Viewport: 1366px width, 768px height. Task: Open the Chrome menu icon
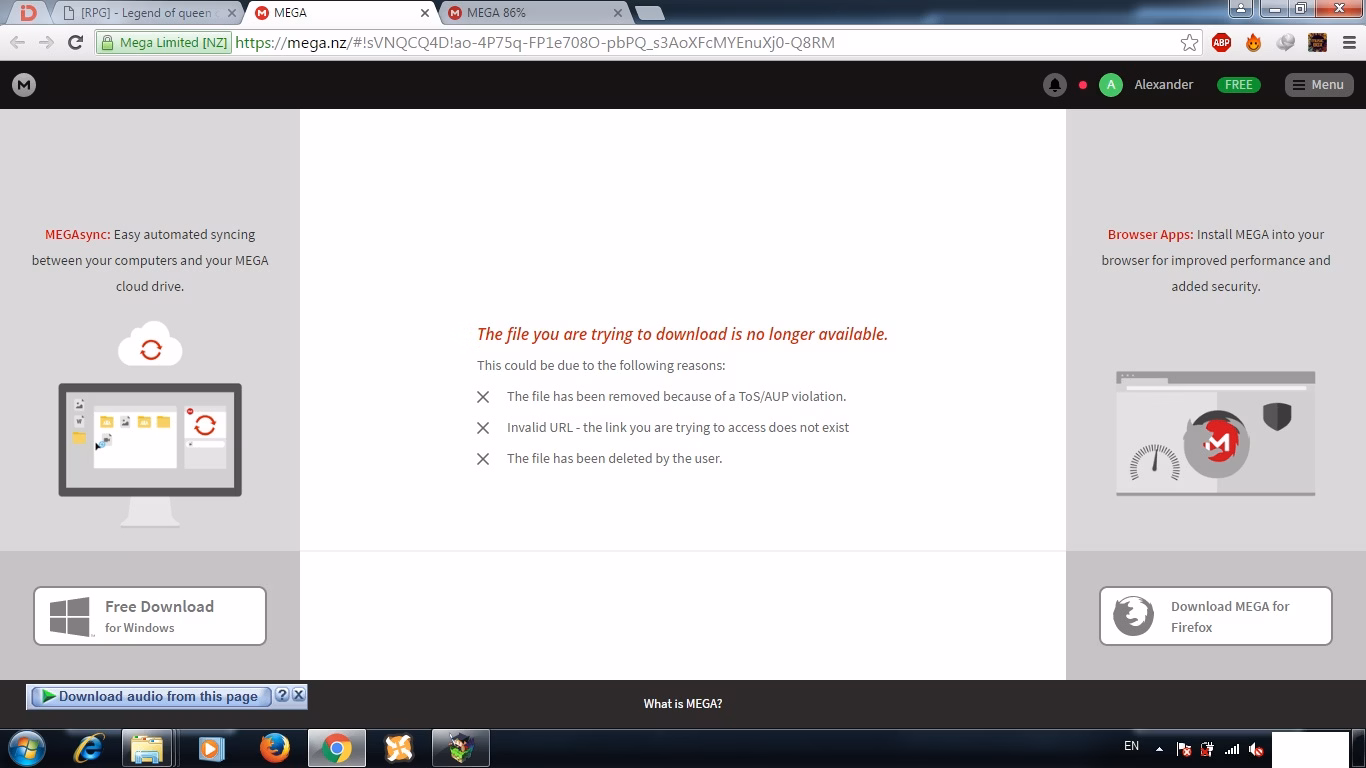click(x=1349, y=42)
